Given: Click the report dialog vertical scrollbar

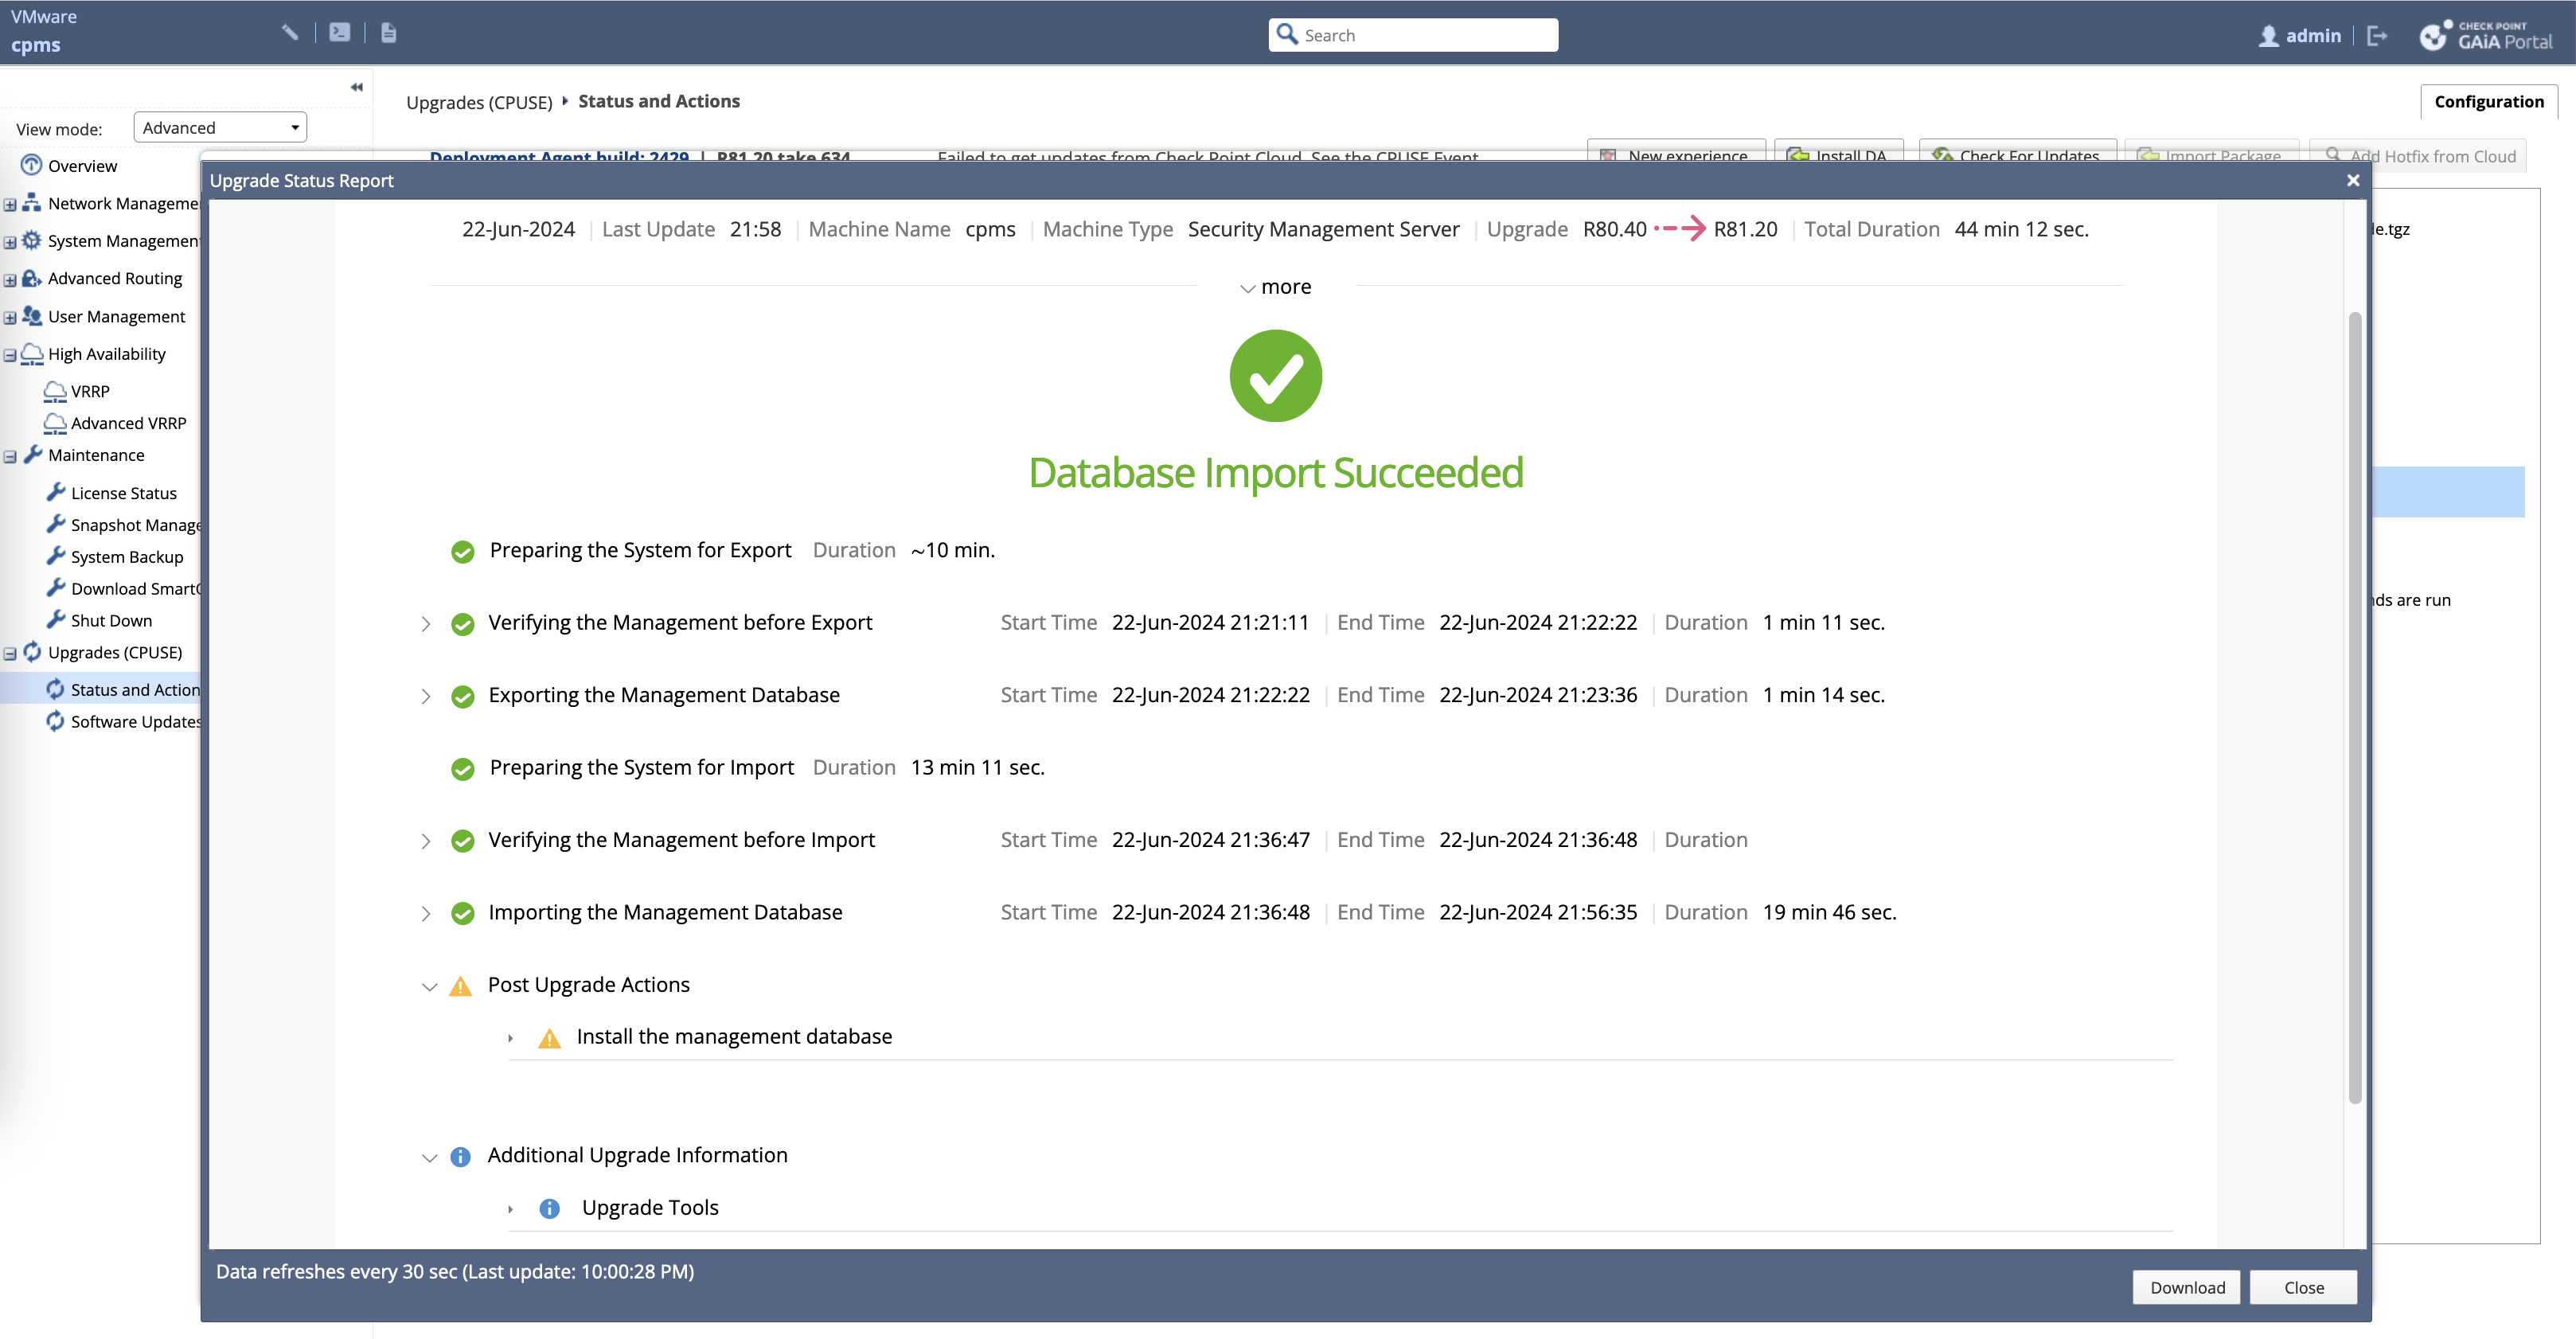Looking at the screenshot, I should [x=2354, y=706].
